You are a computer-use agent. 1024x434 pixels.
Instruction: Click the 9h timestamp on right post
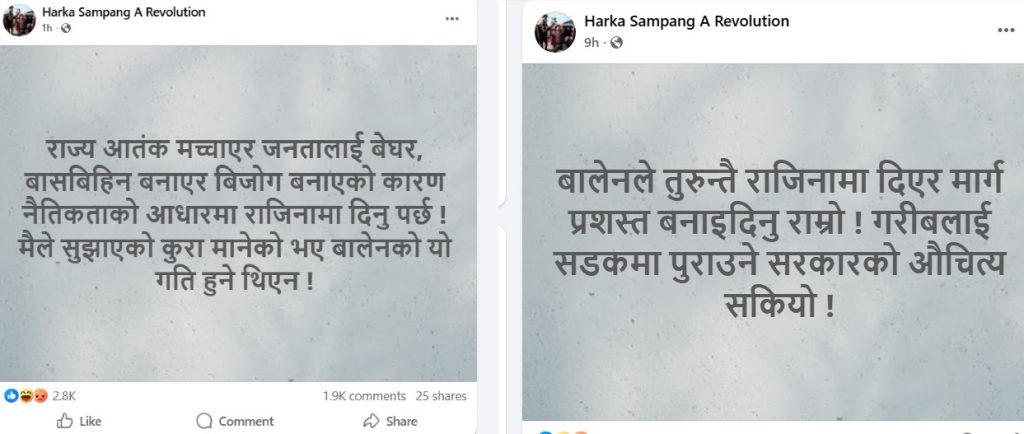(594, 42)
